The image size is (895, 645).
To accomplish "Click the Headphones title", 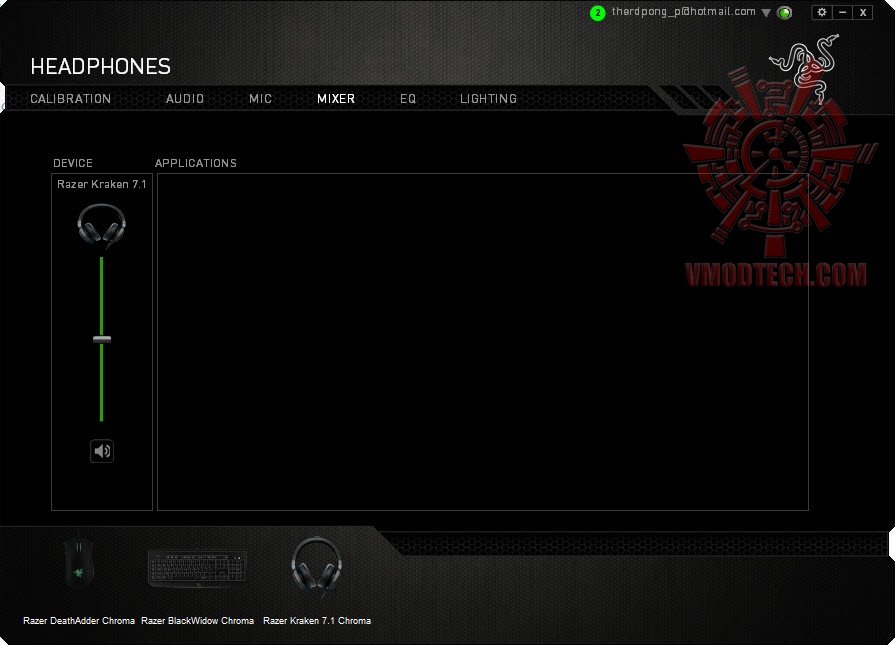I will point(100,66).
